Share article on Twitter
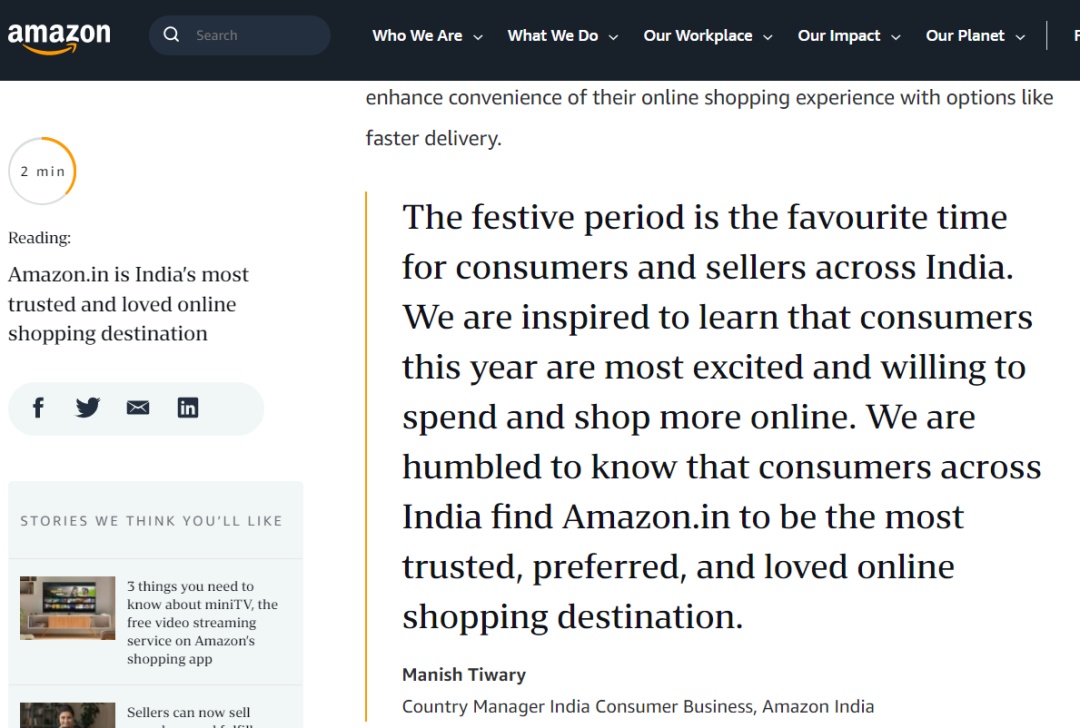 87,408
